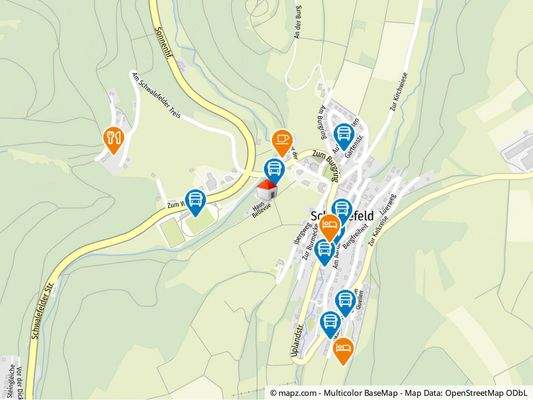The width and height of the screenshot is (533, 400).
Task: Click the Zur Kirchwiese street label
Action: click(398, 91)
